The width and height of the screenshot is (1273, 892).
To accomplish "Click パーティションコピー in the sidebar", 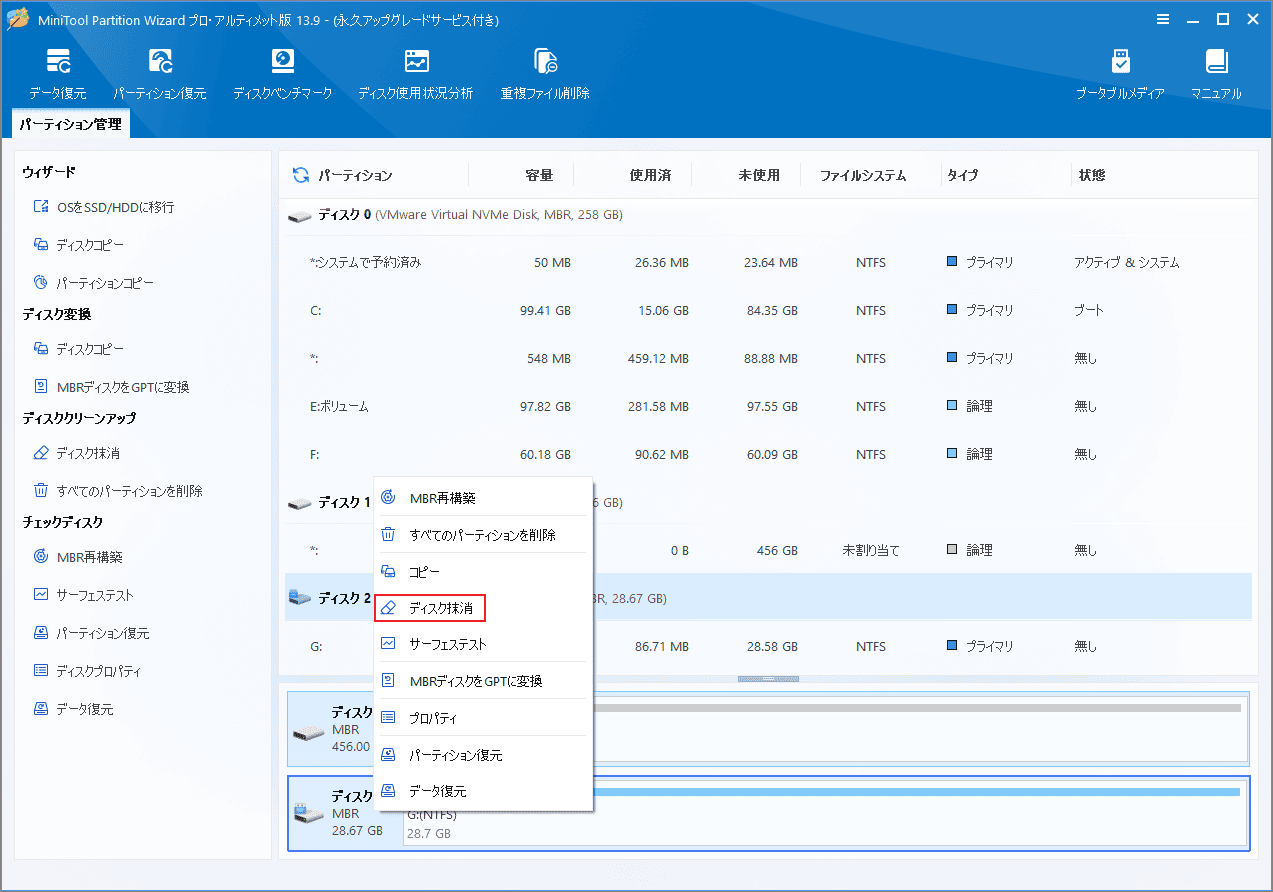I will coord(94,283).
